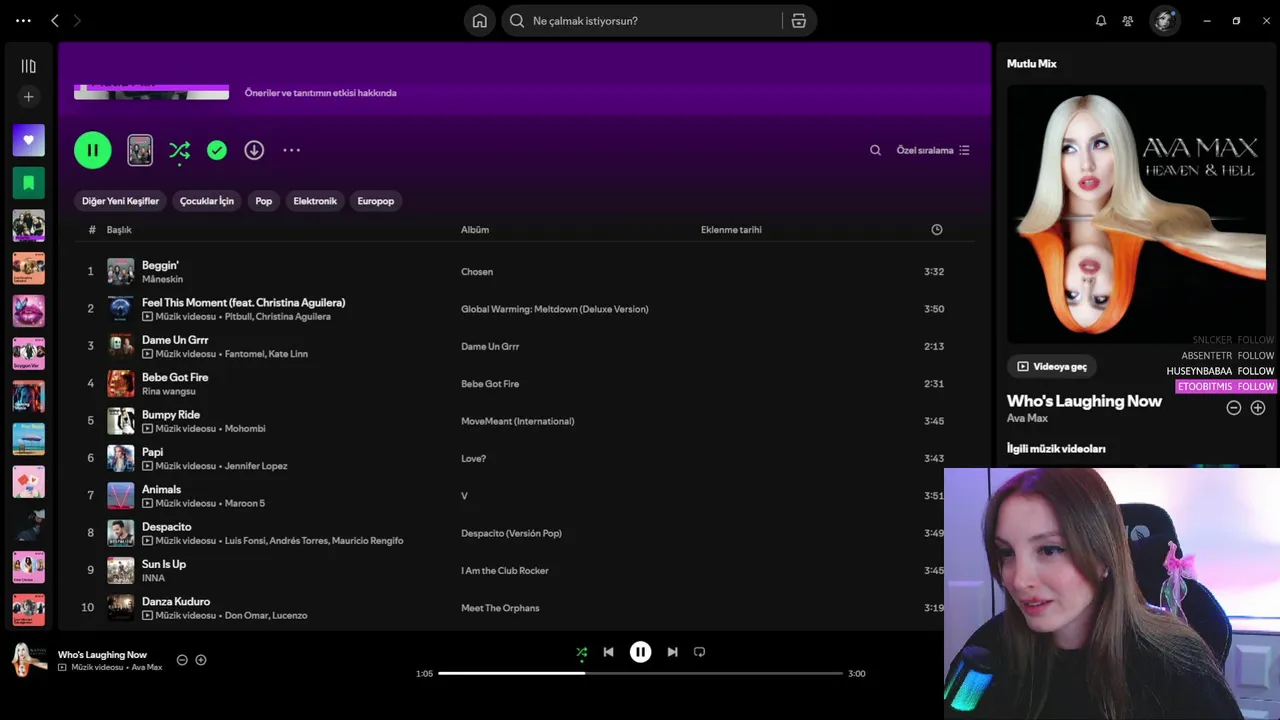Open the Özel sıralama sort dropdown

(x=933, y=150)
